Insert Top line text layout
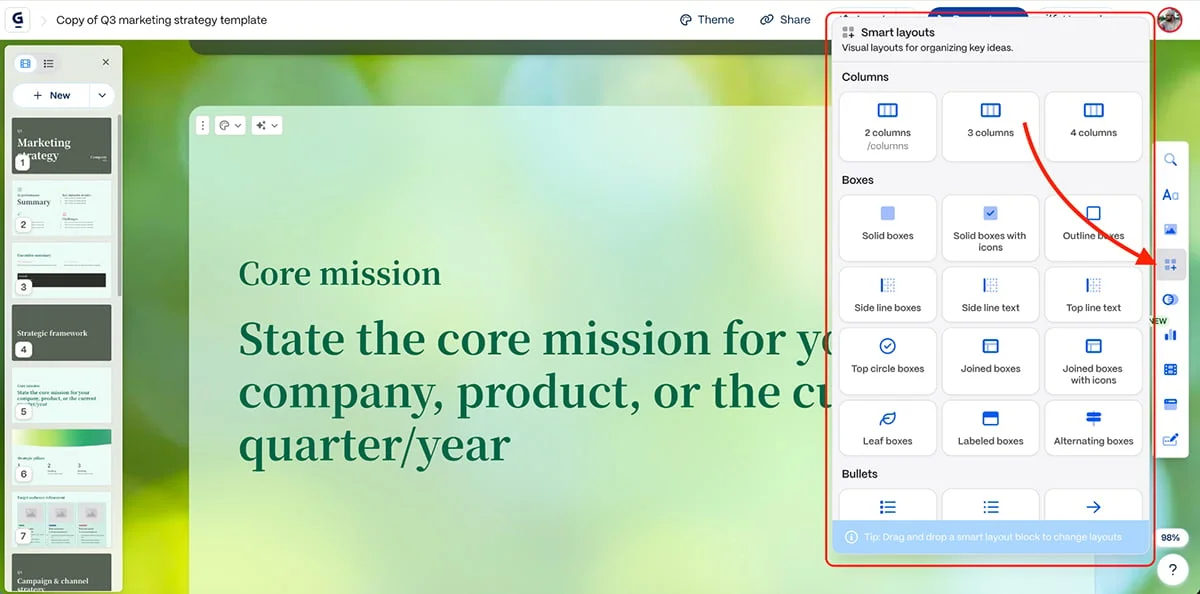Viewport: 1200px width, 594px height. click(1093, 295)
